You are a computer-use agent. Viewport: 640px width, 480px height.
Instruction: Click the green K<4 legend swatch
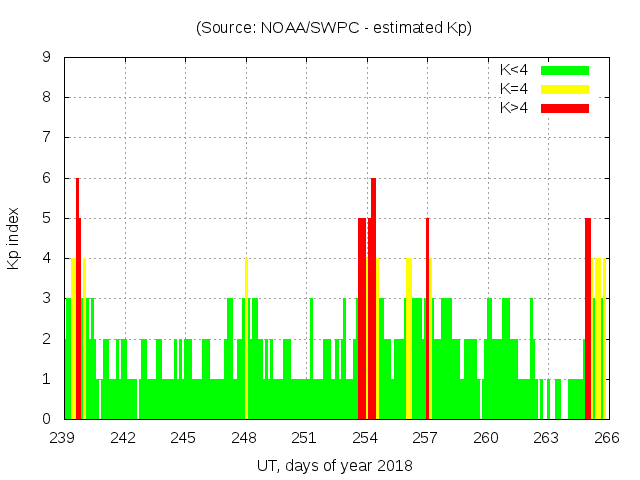[565, 70]
